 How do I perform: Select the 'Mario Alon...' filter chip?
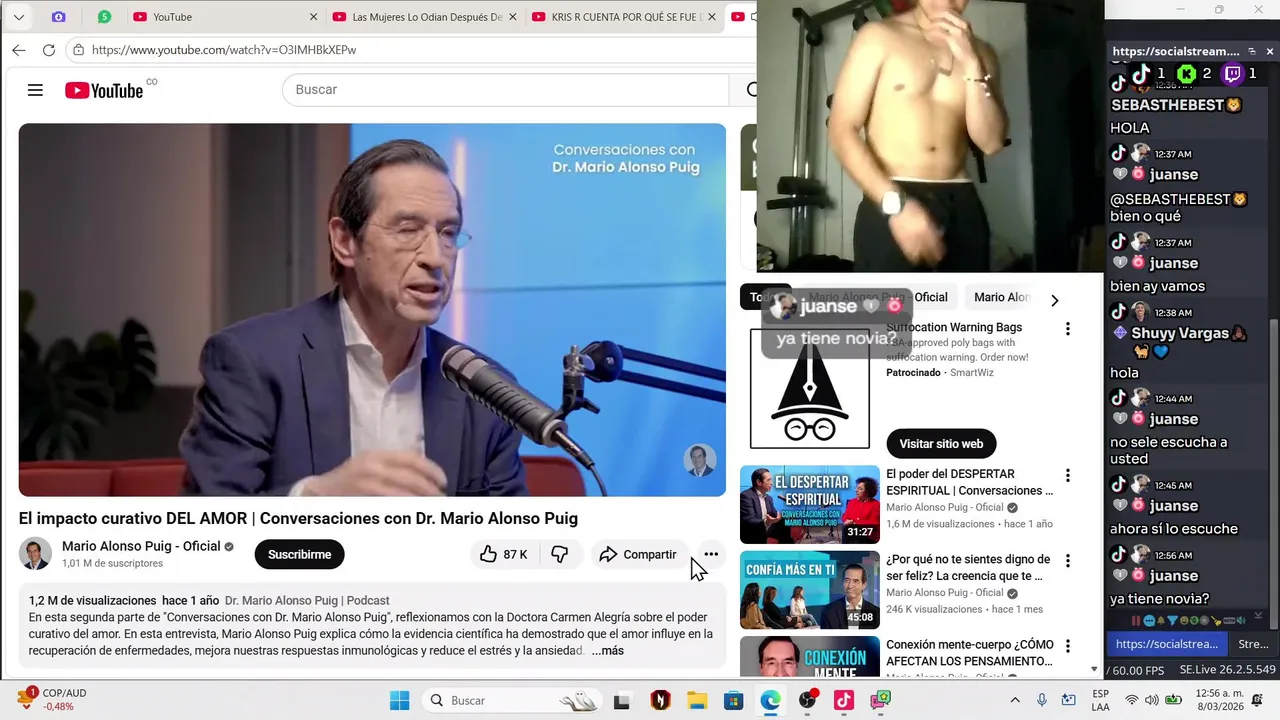click(x=1002, y=297)
